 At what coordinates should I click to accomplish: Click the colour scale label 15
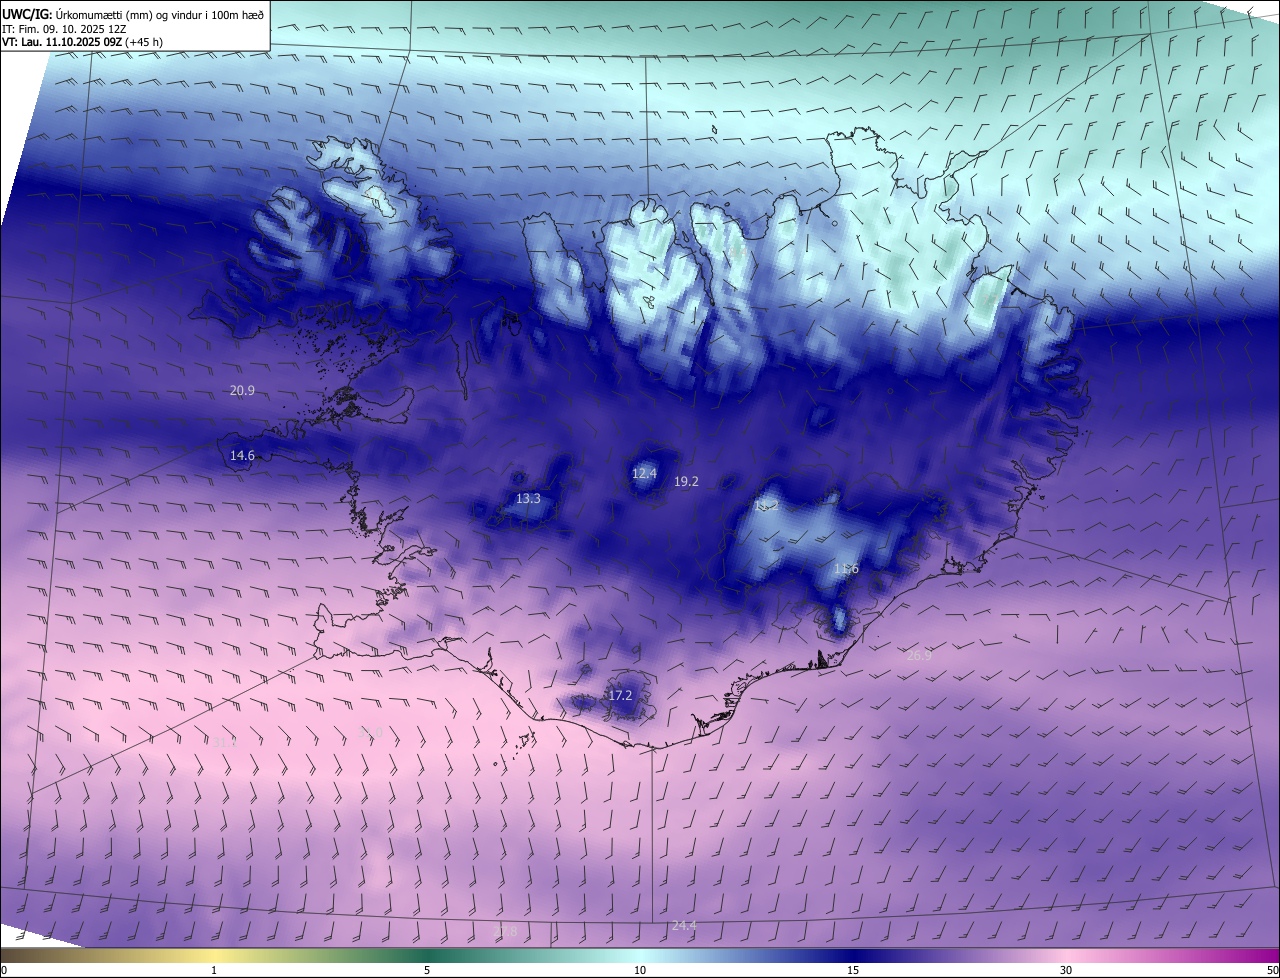click(x=853, y=971)
